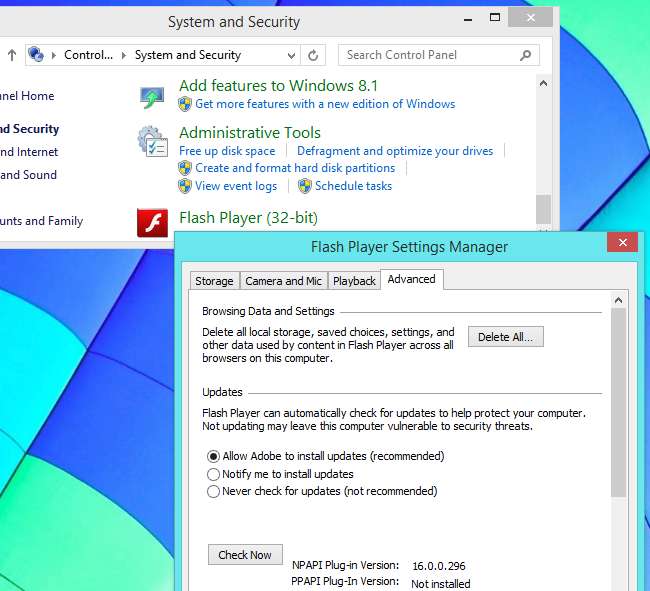The height and width of the screenshot is (591, 650).
Task: Click the Check Now button
Action: 245,555
